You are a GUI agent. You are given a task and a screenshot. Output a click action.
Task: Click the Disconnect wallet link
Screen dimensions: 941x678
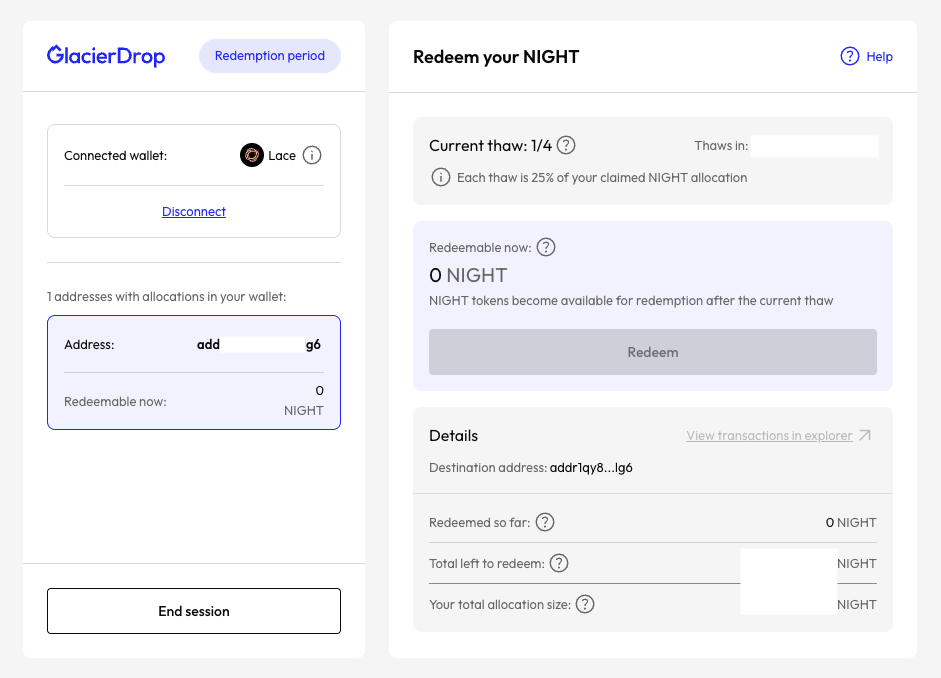(194, 212)
